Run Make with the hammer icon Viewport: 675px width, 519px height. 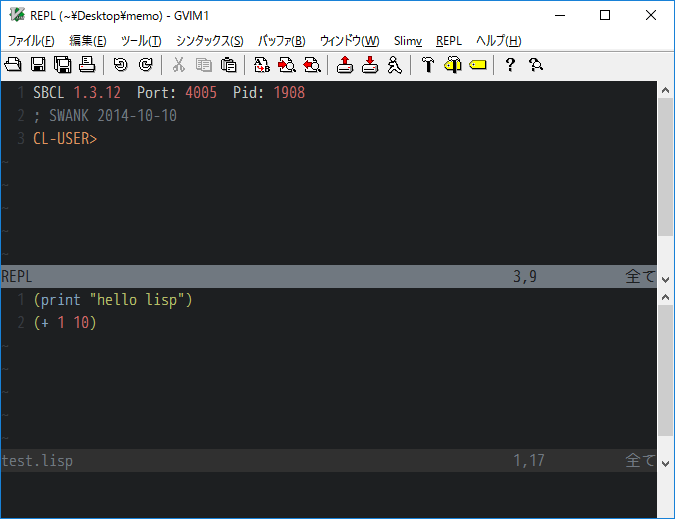point(427,65)
